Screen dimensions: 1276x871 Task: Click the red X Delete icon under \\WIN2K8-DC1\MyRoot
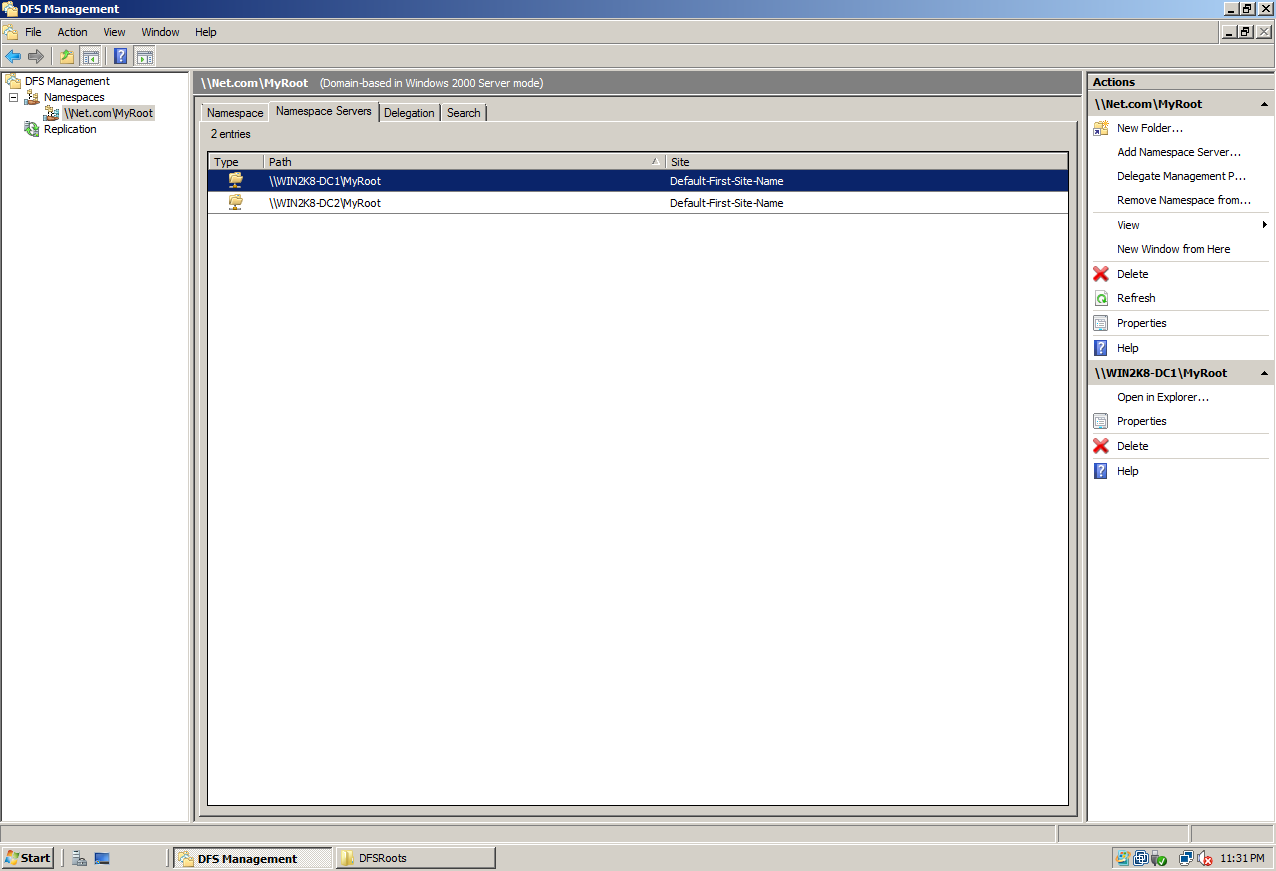click(1101, 446)
